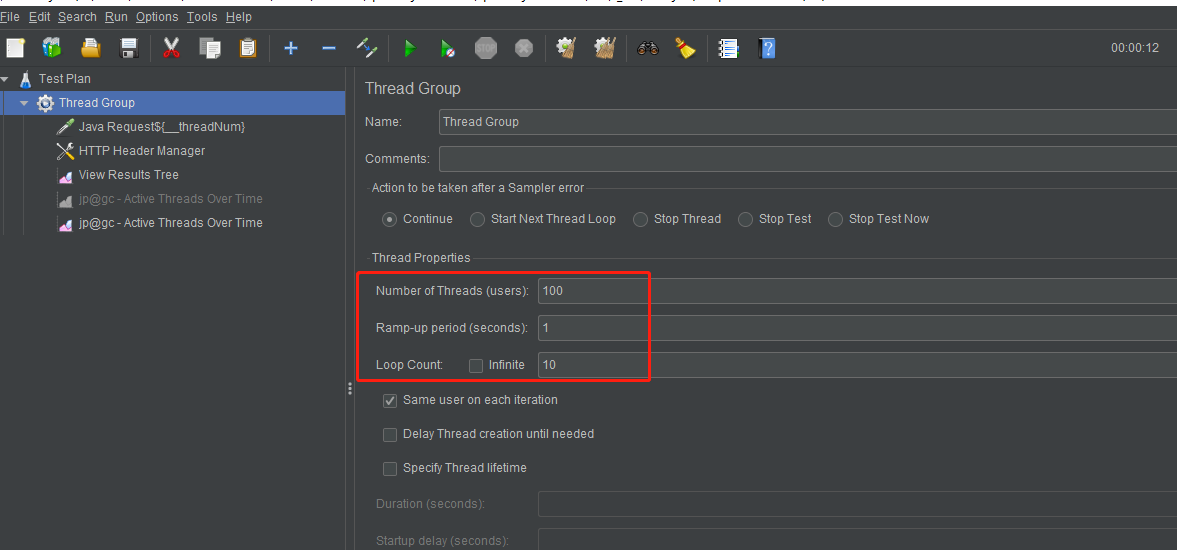
Task: Select the Stop Thread radio button
Action: [x=640, y=219]
